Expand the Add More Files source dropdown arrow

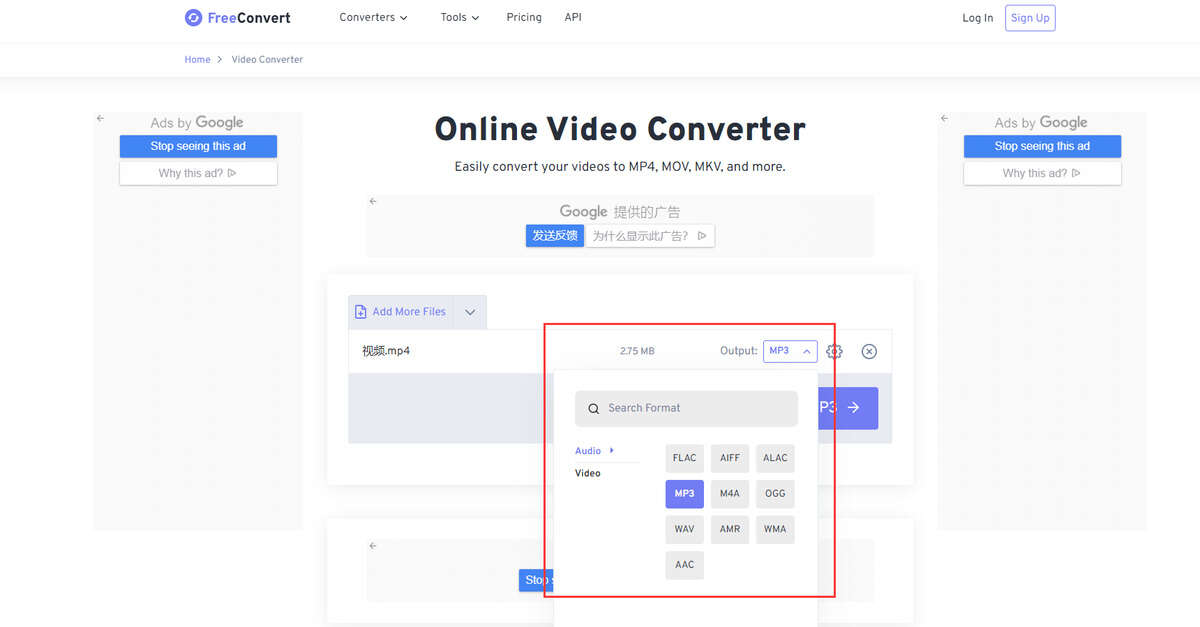[x=470, y=312]
